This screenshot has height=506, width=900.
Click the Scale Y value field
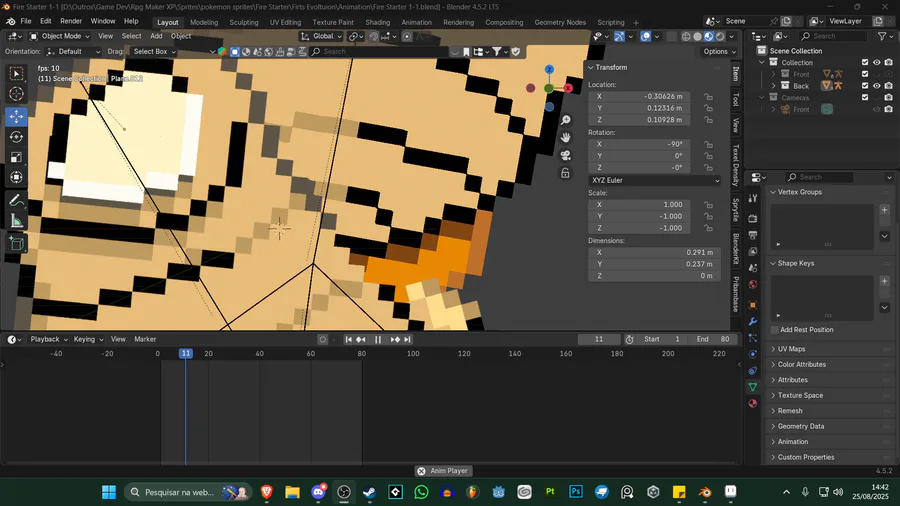[x=639, y=216]
